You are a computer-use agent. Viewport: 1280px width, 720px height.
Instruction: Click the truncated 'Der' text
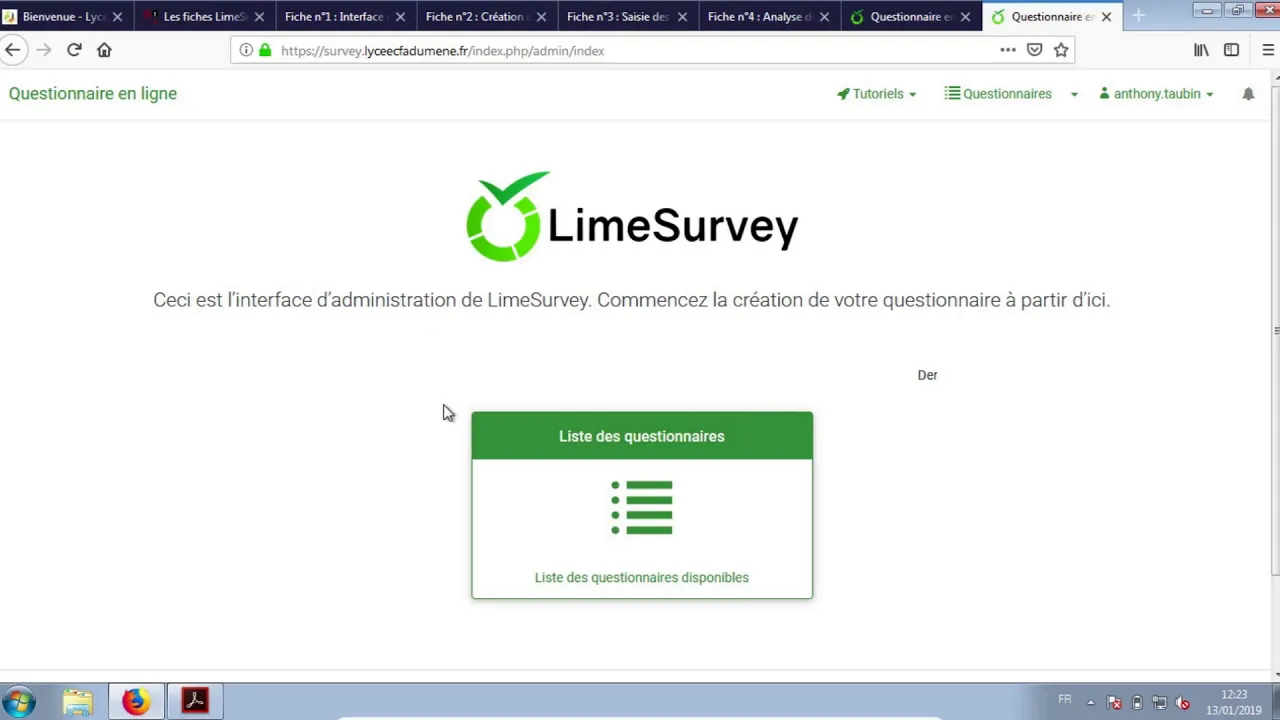point(927,375)
